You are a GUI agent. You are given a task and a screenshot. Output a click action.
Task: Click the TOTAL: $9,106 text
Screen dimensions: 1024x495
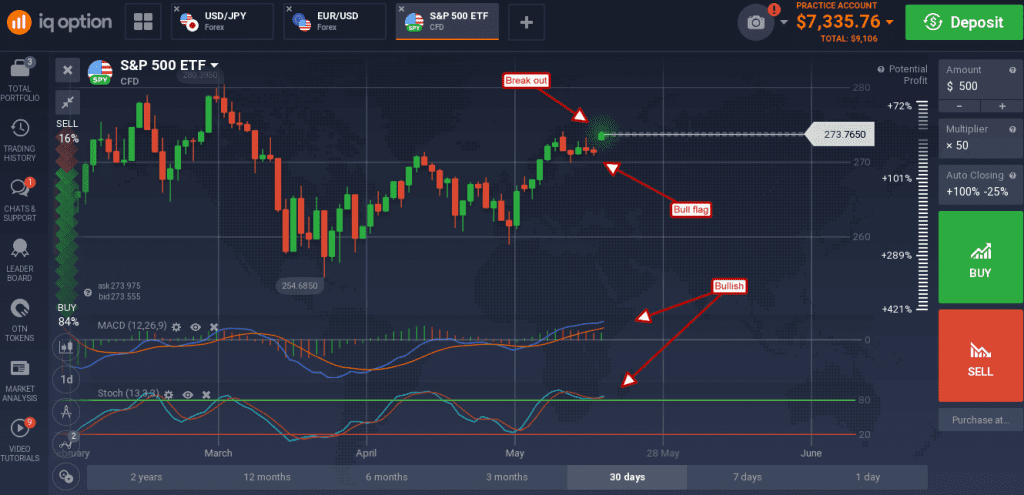pos(849,39)
